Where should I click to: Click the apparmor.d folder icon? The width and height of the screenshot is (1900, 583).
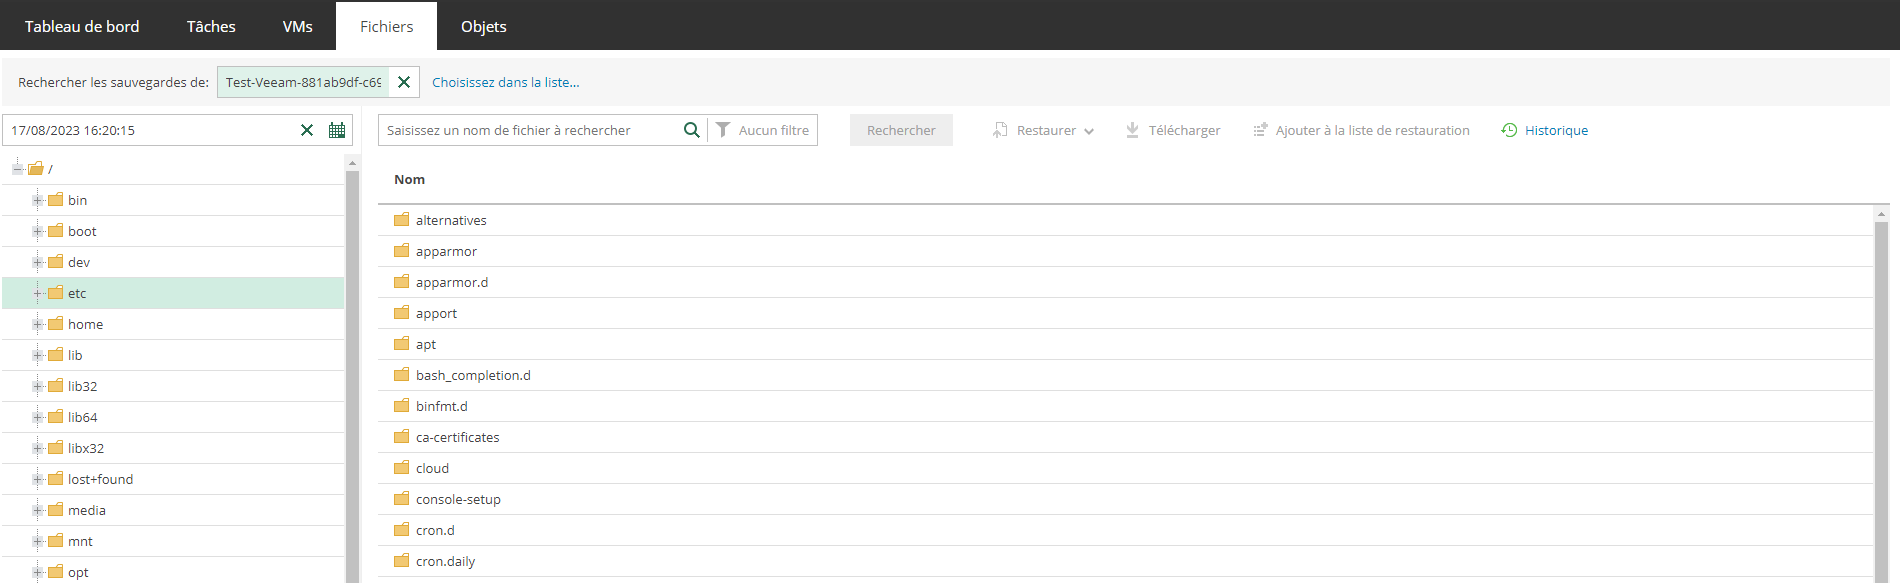[402, 281]
